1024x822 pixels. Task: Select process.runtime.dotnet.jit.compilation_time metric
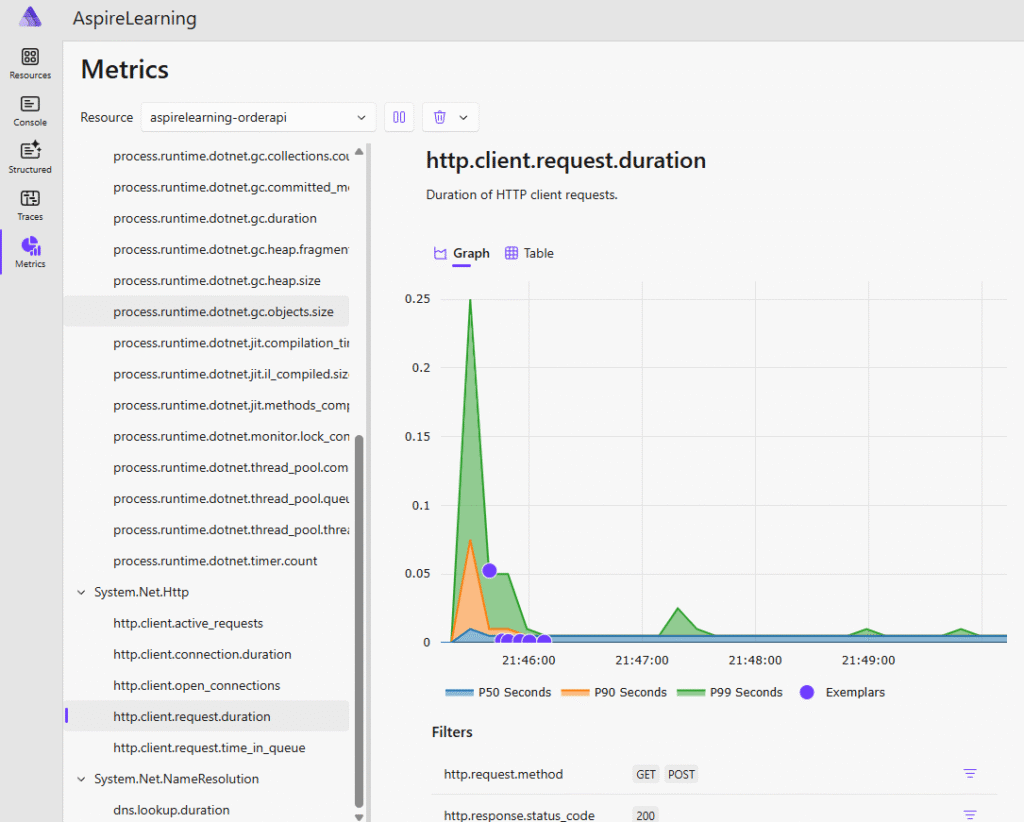(x=231, y=343)
